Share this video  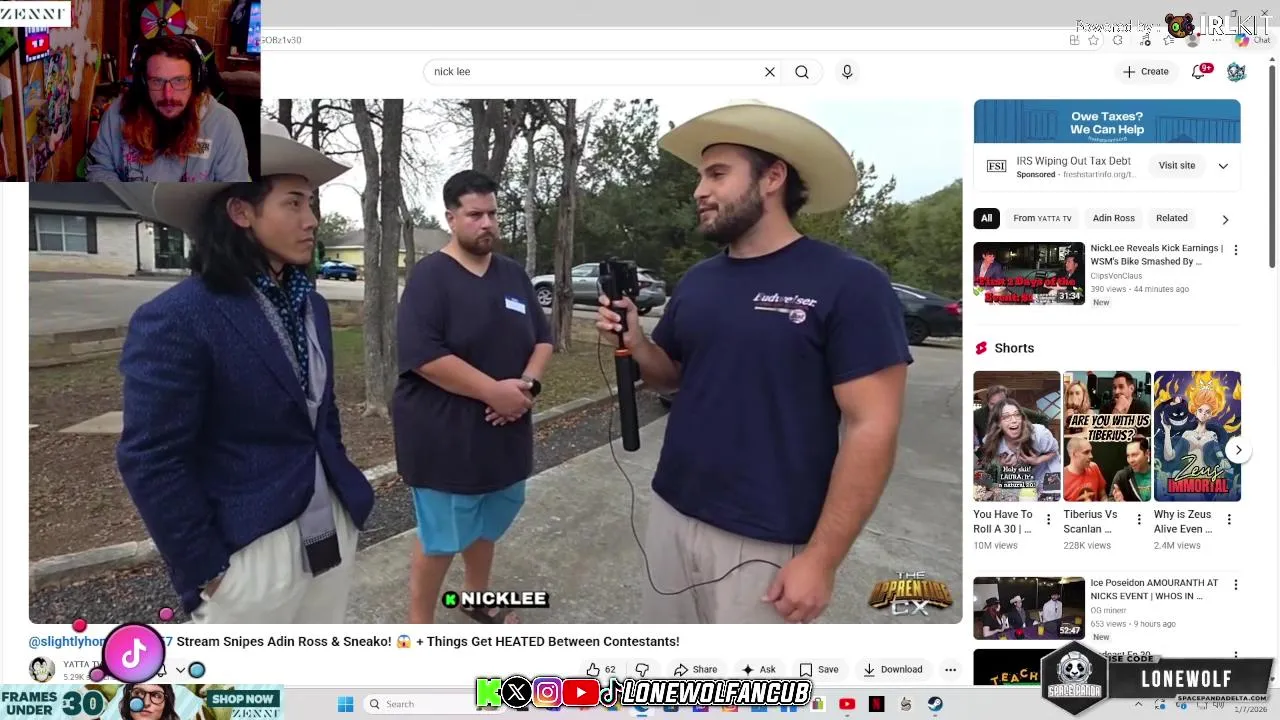[x=695, y=670]
